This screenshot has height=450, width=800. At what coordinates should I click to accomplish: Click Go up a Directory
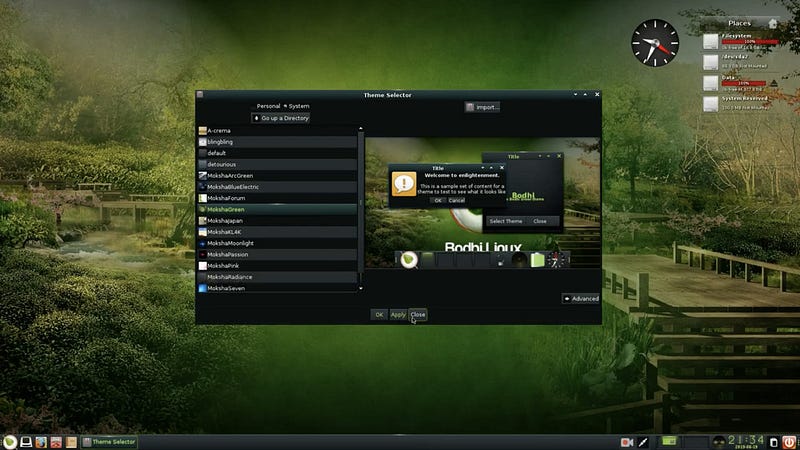pos(281,118)
